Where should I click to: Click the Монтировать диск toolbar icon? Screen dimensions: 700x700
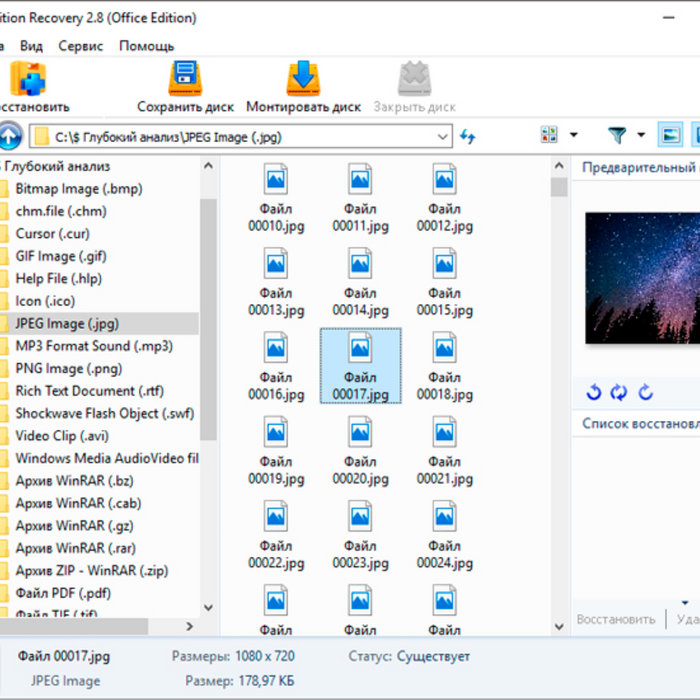[x=303, y=80]
